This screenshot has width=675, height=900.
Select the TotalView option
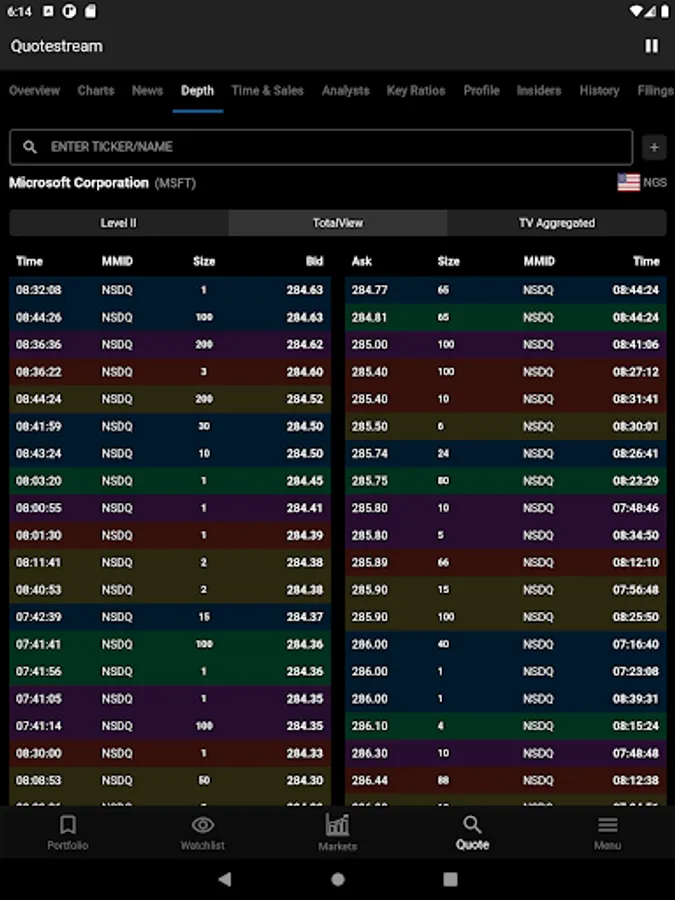pos(338,223)
